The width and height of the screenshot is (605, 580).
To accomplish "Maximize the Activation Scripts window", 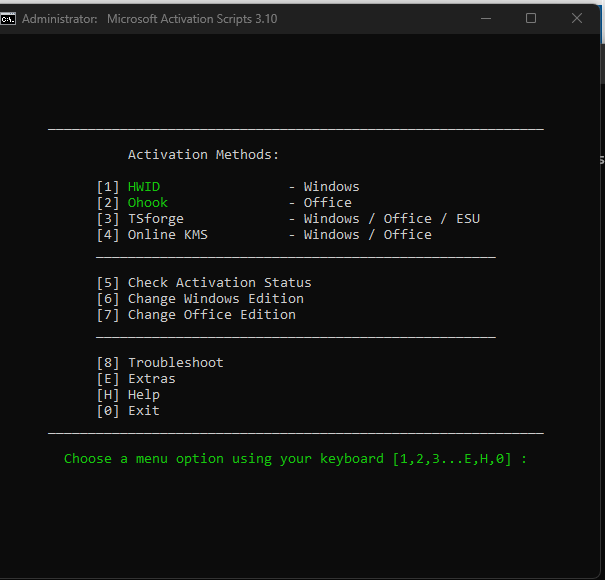I will coord(531,19).
